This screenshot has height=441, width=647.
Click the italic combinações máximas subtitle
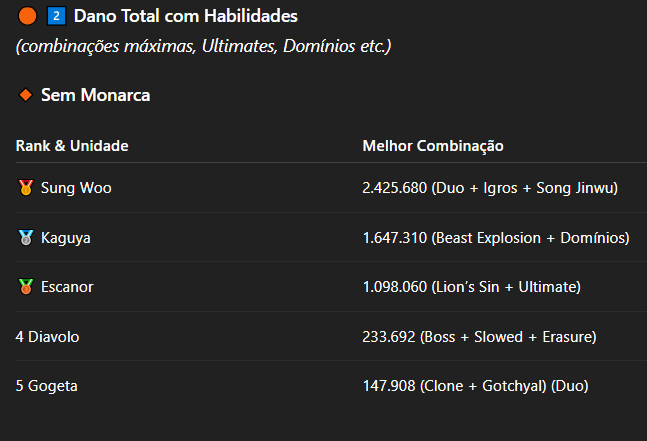click(203, 47)
